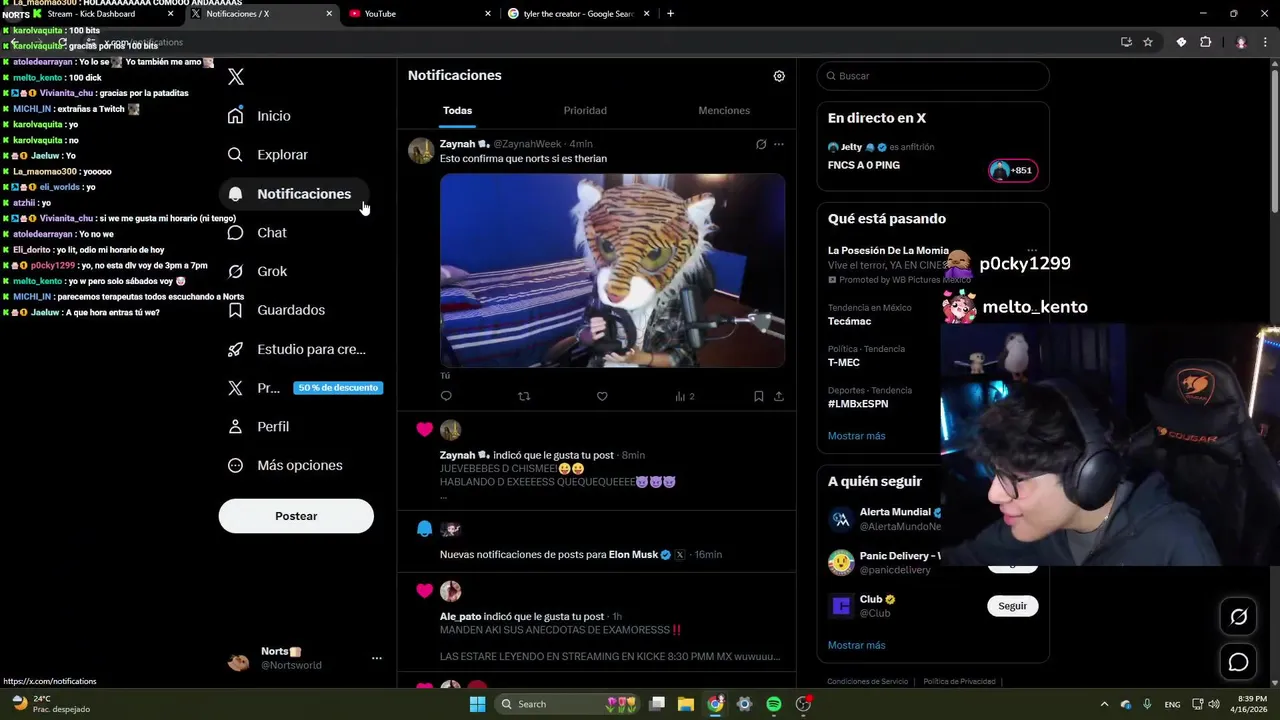Open floating Grok button
The height and width of the screenshot is (720, 1280).
(x=1238, y=617)
